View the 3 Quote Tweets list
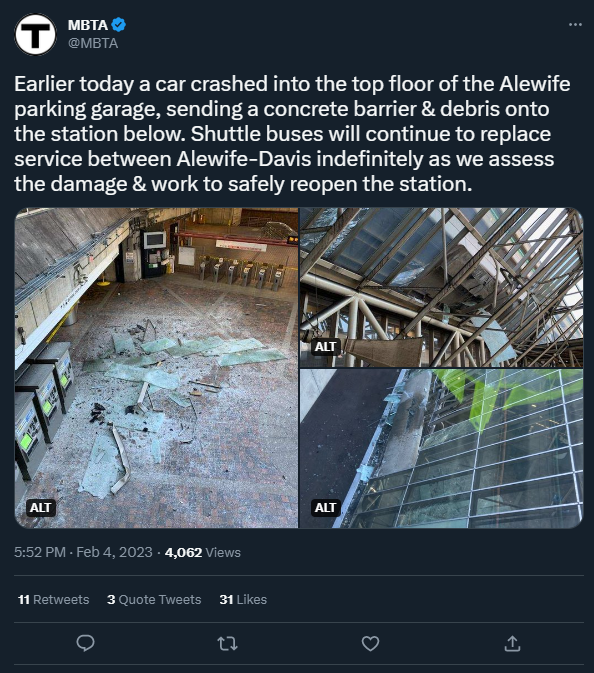594x673 pixels. tap(154, 599)
